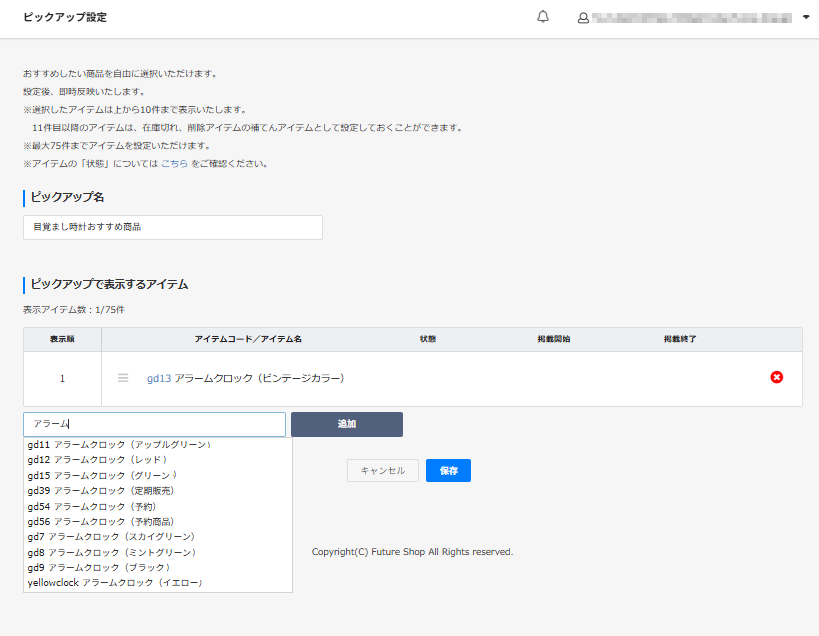Grab the drag handle next to gd13
This screenshot has width=819, height=636.
[x=121, y=378]
